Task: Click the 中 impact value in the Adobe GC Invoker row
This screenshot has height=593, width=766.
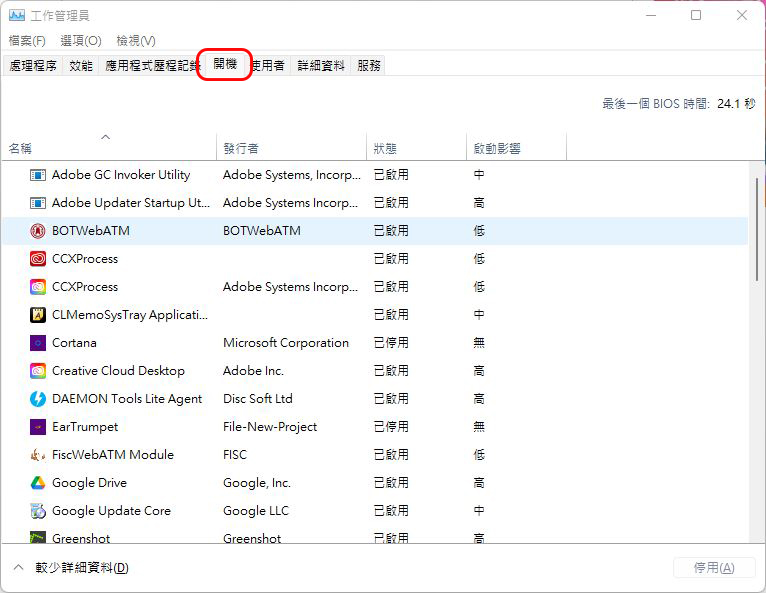Action: click(x=479, y=175)
